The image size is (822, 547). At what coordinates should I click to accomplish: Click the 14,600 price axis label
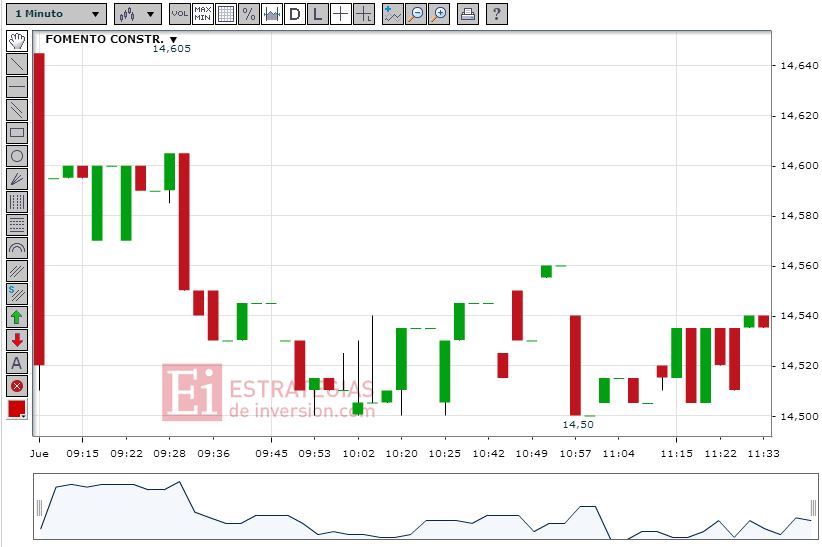799,166
